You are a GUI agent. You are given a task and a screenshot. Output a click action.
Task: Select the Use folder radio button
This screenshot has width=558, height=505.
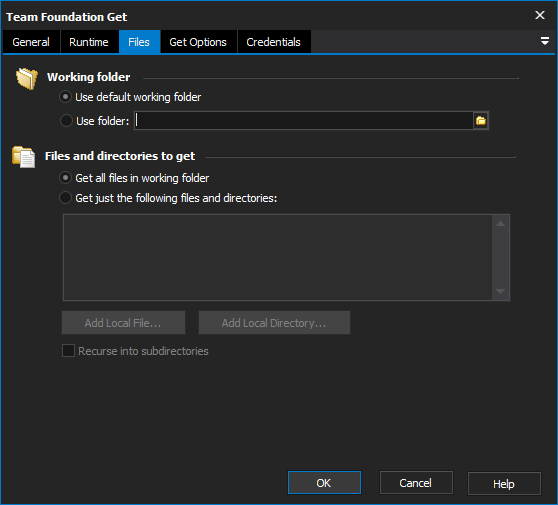[x=66, y=121]
